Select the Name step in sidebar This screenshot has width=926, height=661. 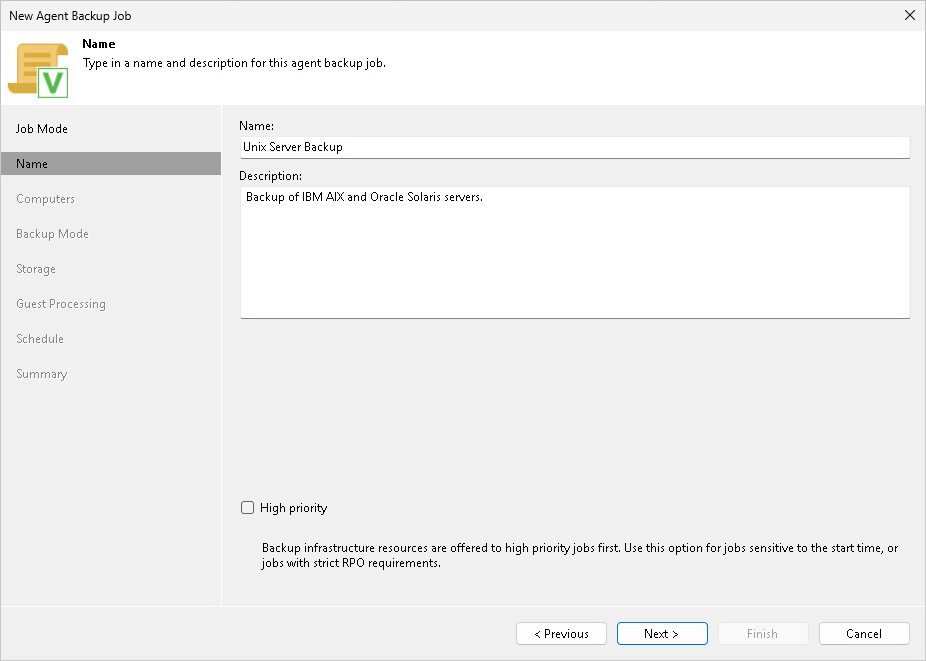click(x=111, y=164)
